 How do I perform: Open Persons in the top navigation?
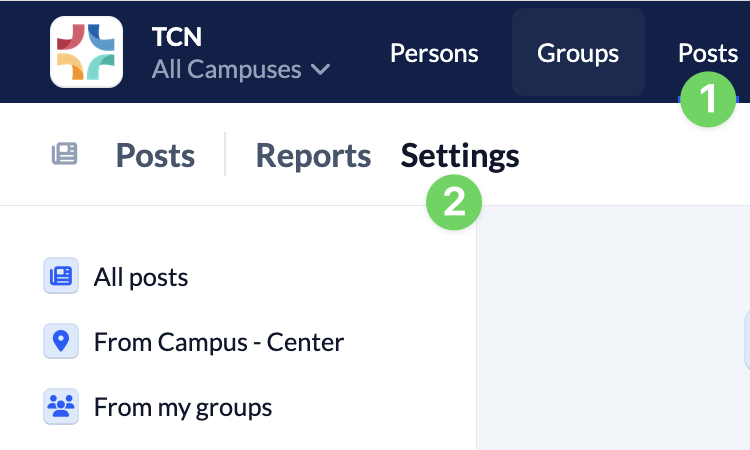tap(434, 53)
